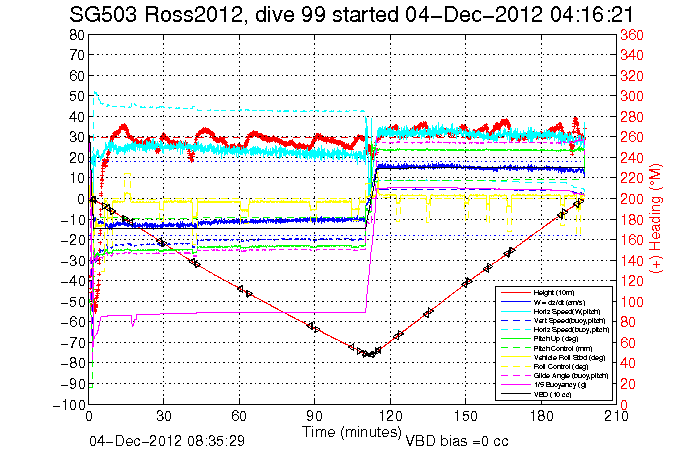Select 'Horiz Speed(W,pitch)' legend entry
This screenshot has width=681, height=454.
[x=566, y=312]
